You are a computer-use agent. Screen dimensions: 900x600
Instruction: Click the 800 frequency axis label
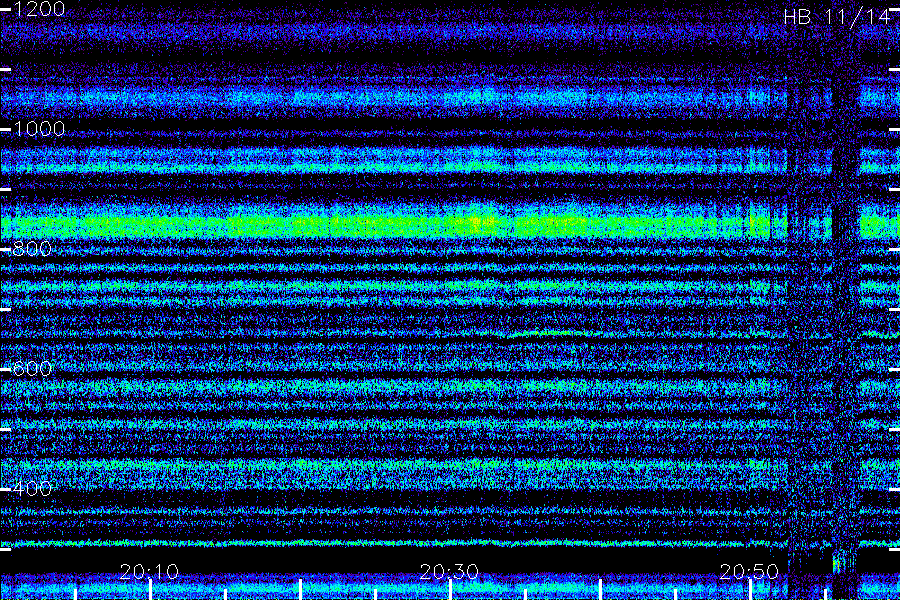coord(32,249)
